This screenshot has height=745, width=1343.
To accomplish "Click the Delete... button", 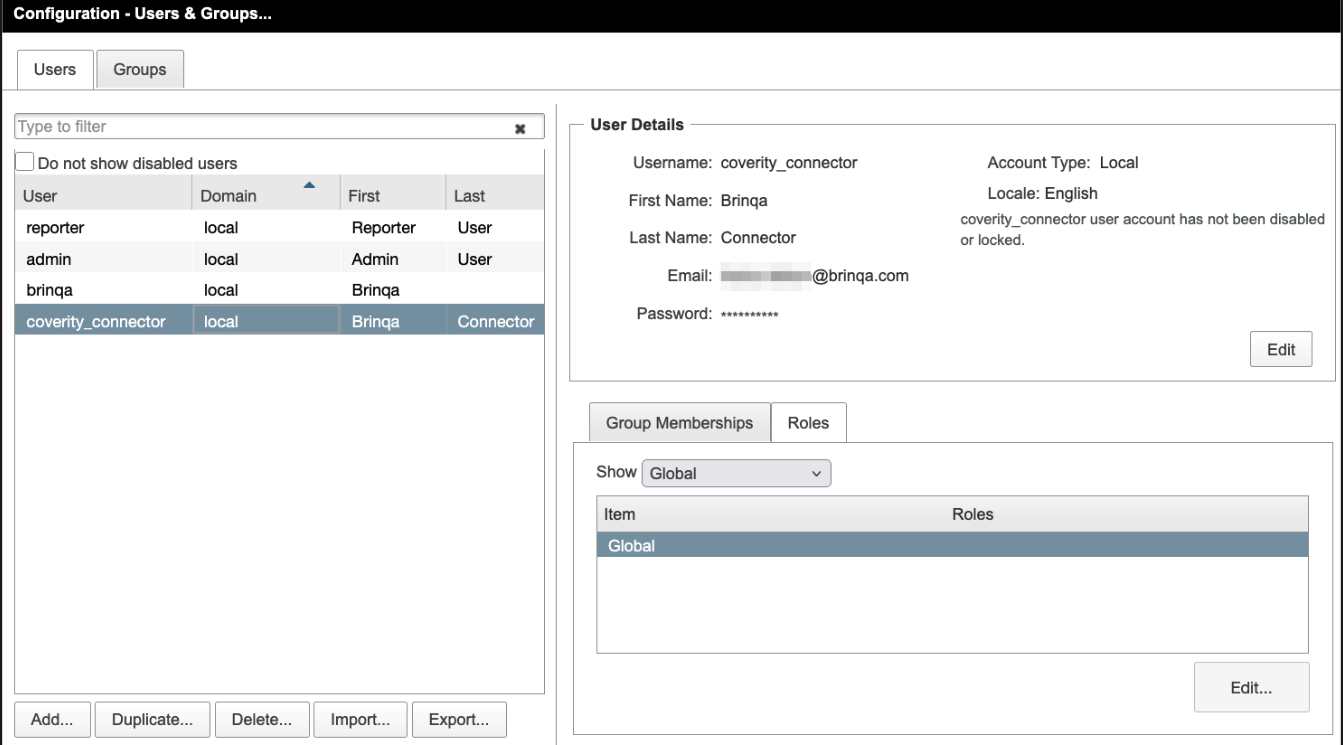I will (262, 719).
